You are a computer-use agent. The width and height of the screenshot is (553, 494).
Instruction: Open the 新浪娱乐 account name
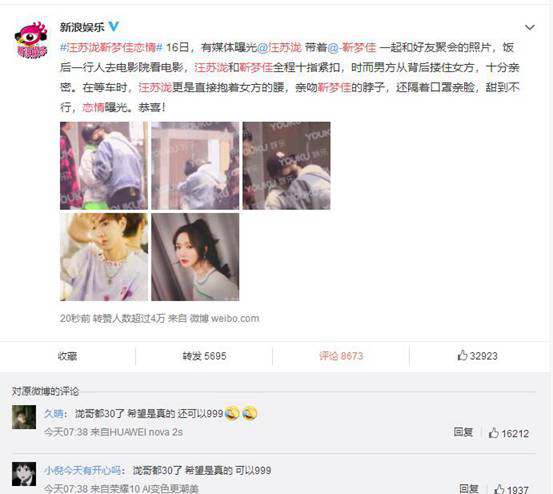pos(82,27)
